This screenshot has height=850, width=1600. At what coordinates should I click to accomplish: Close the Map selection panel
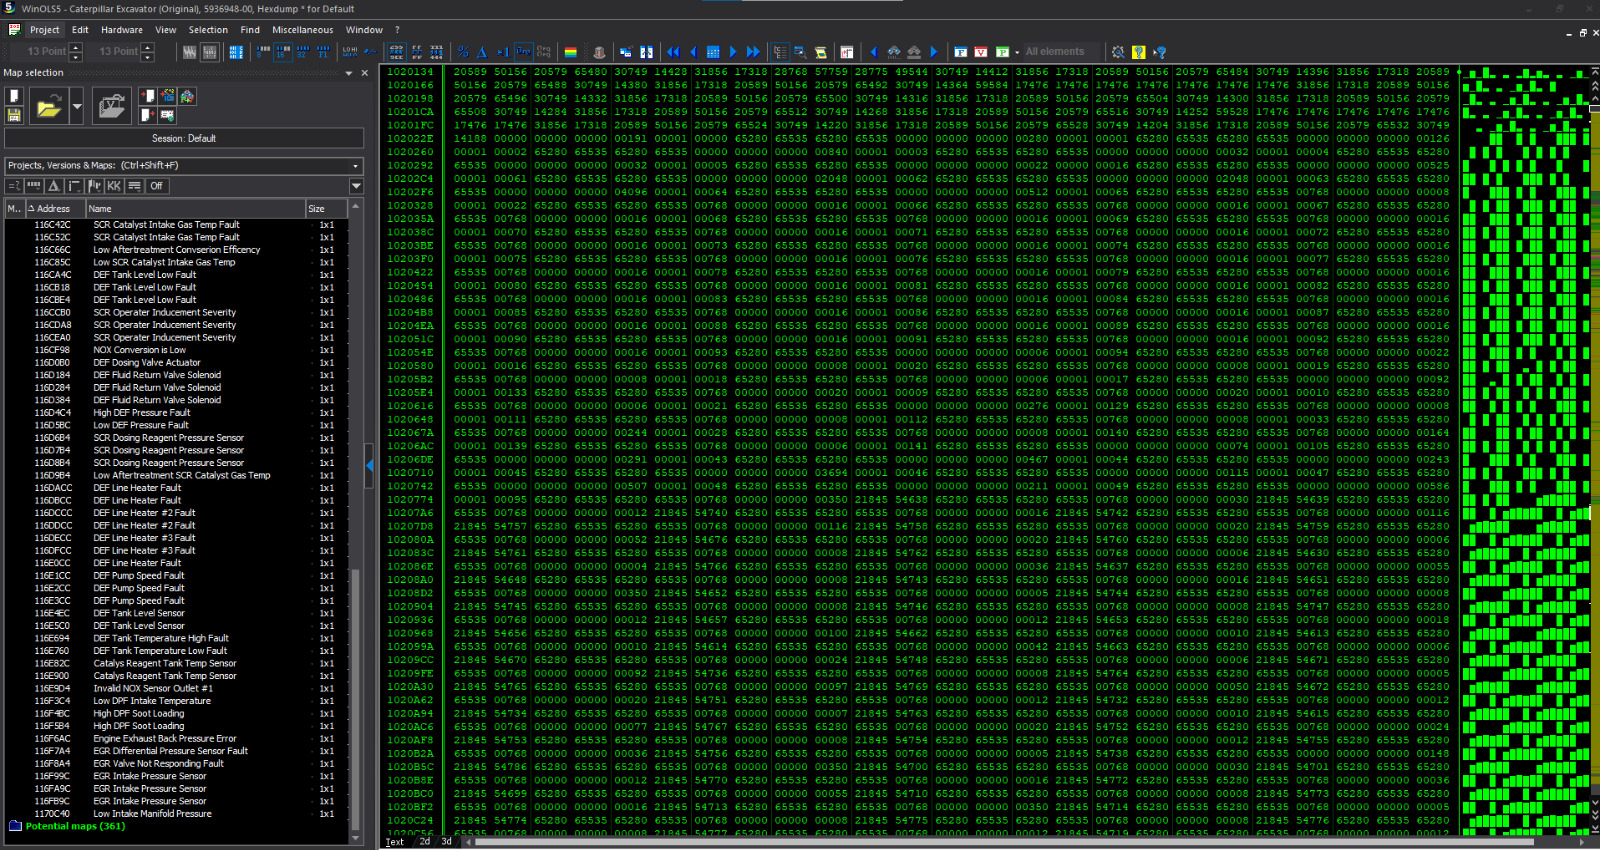pyautogui.click(x=364, y=73)
